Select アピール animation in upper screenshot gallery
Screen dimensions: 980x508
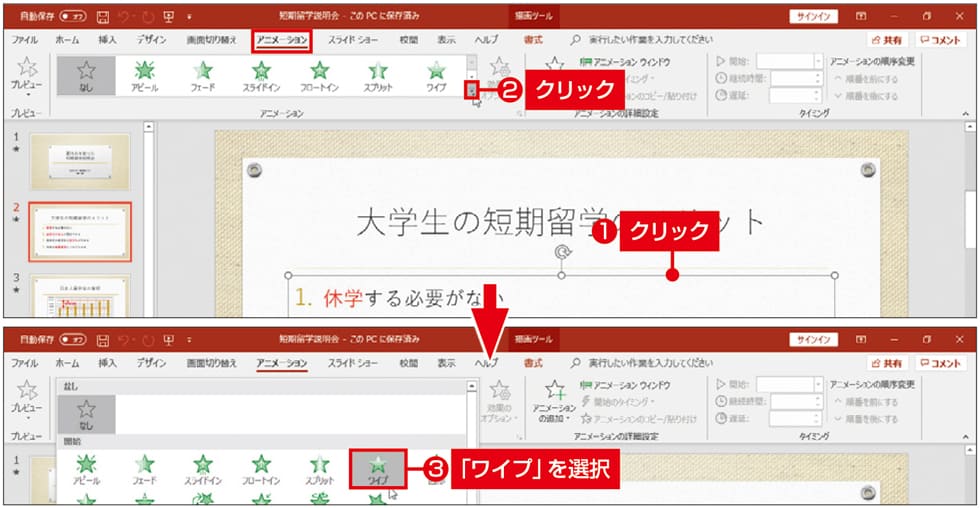click(144, 76)
